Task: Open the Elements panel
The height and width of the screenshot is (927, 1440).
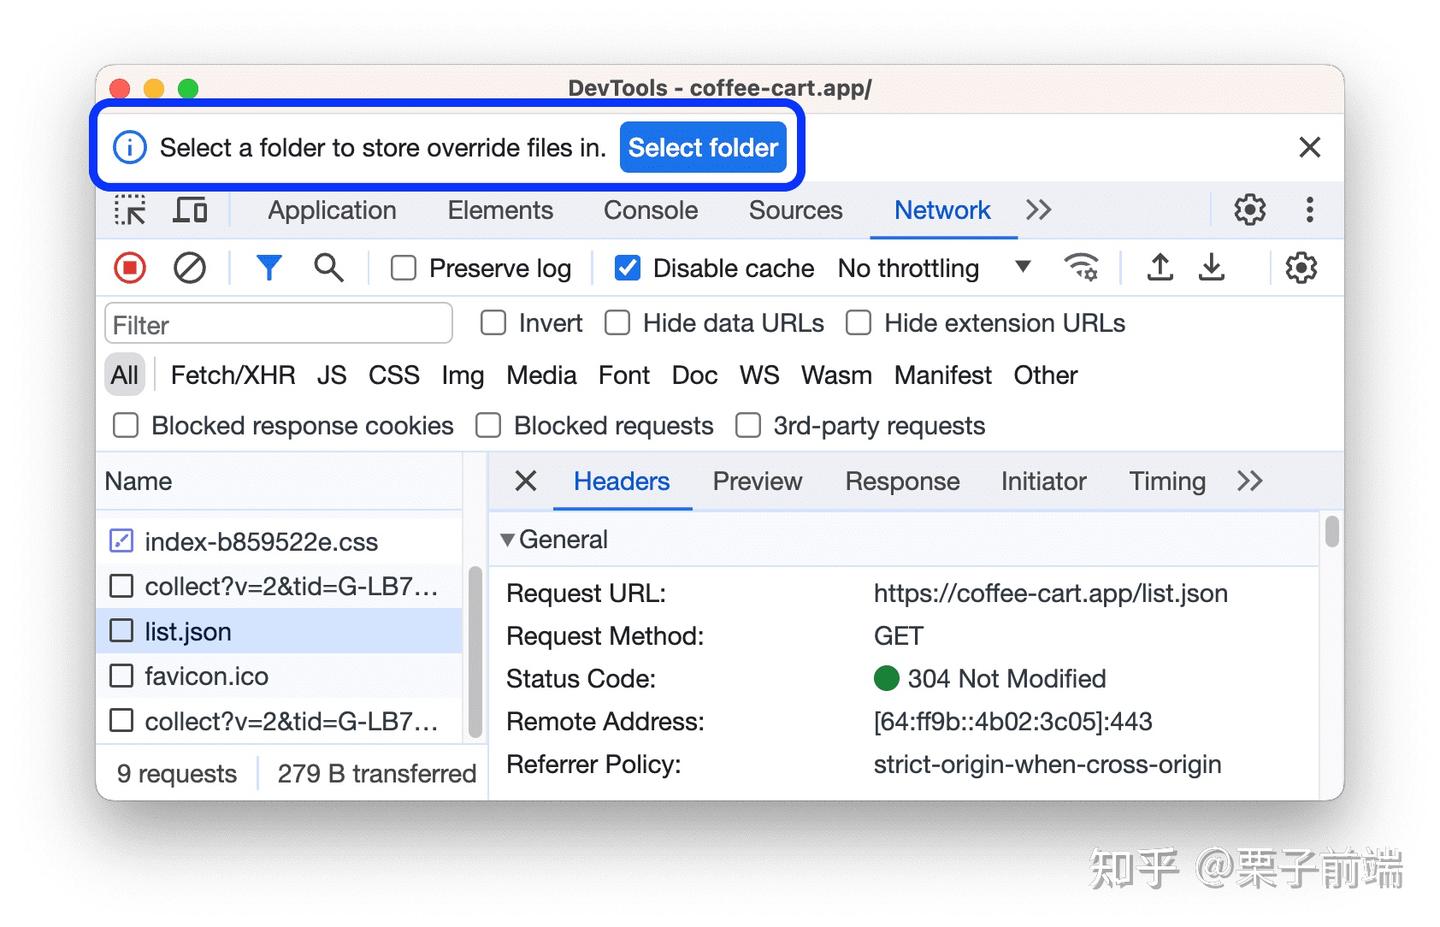Action: point(500,210)
